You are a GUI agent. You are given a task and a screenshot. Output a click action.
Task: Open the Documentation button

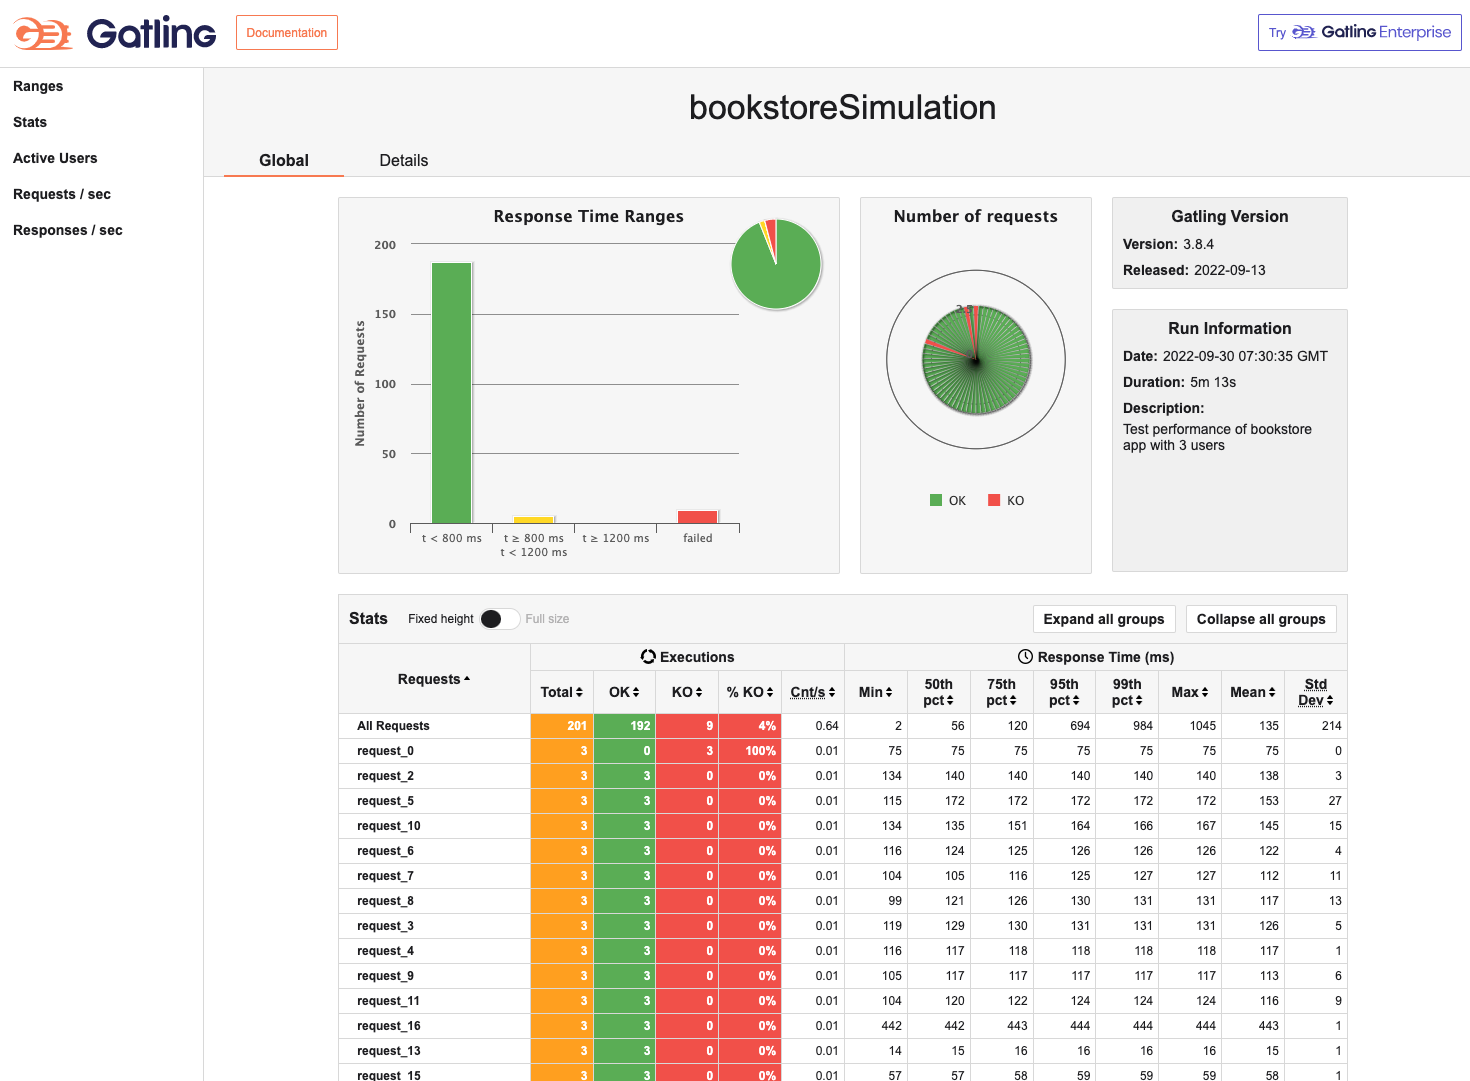click(287, 33)
